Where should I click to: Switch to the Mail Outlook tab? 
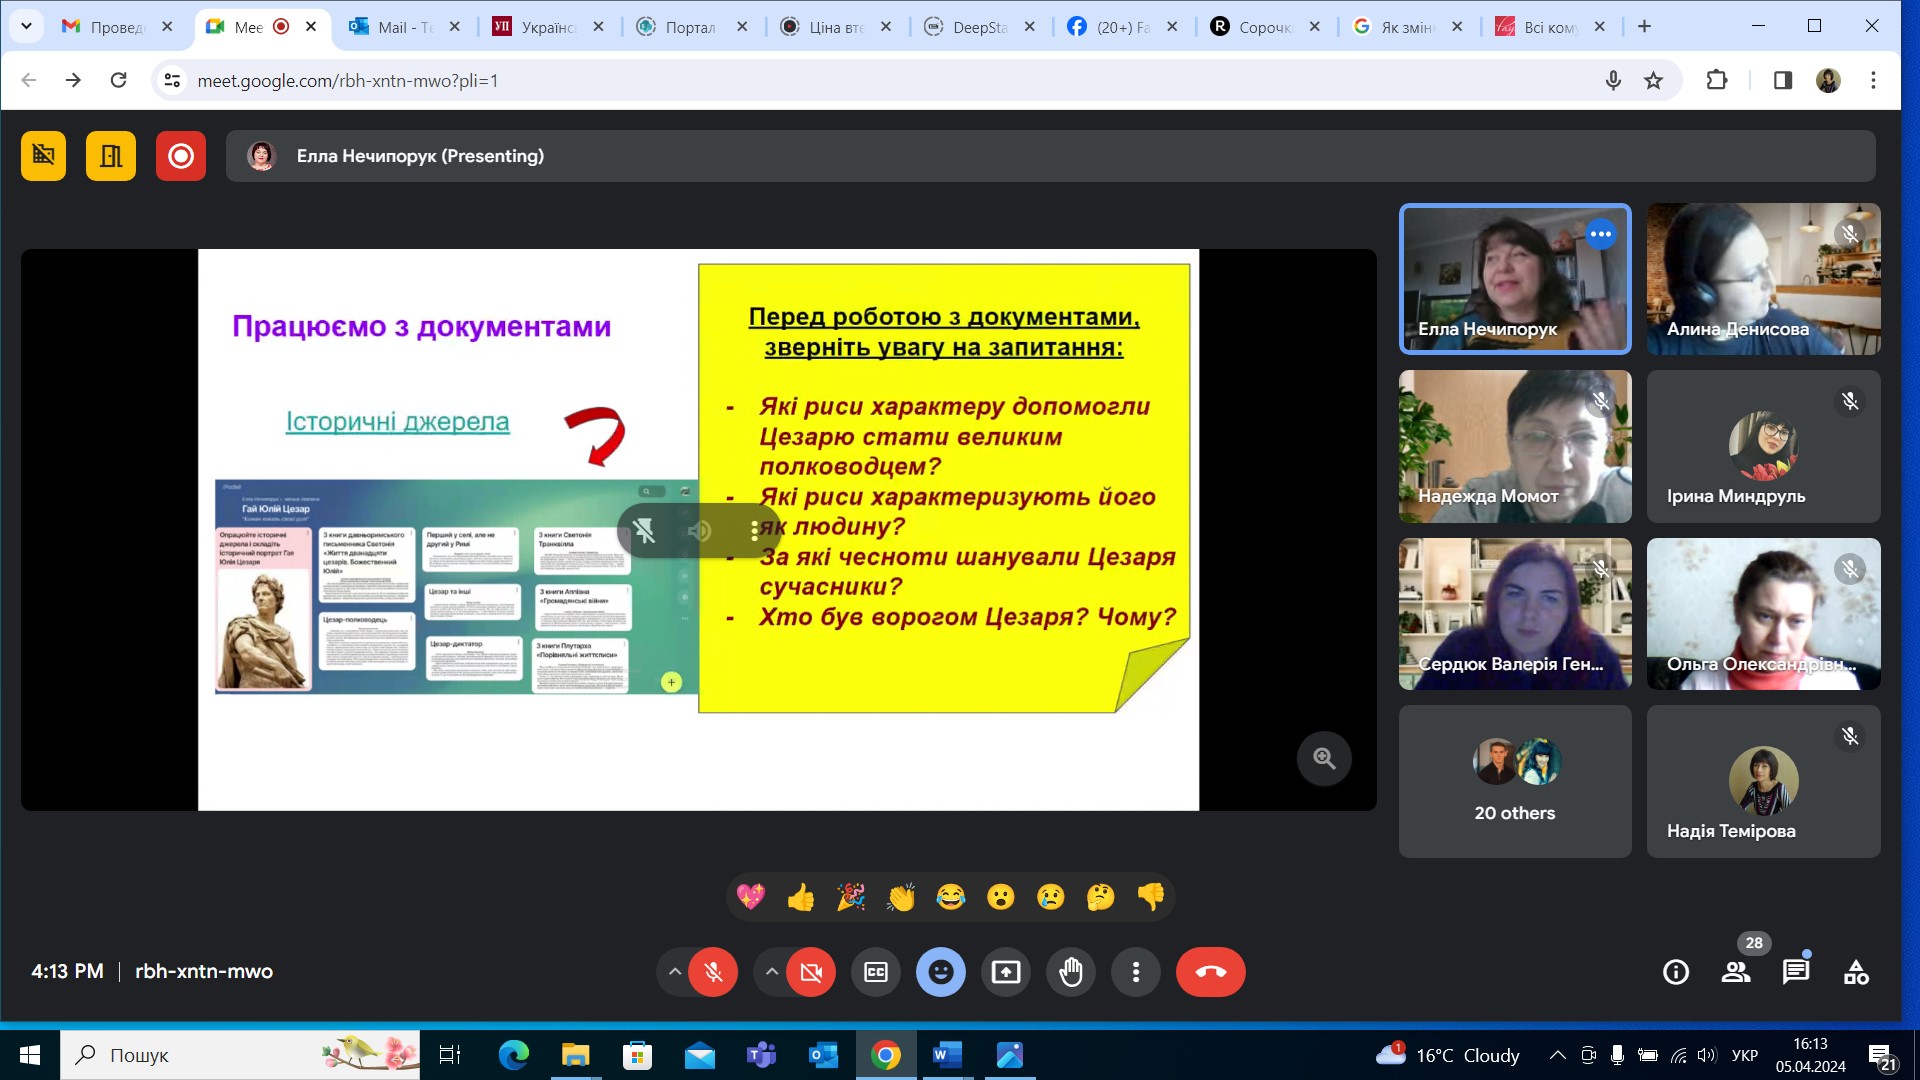click(404, 27)
